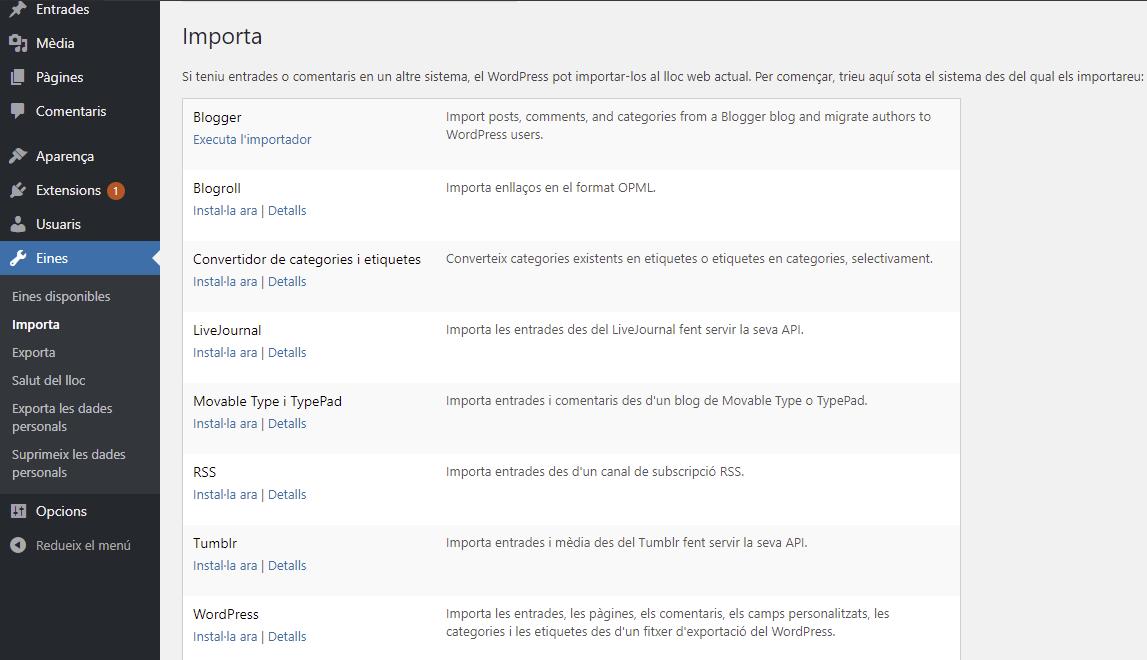This screenshot has height=660, width=1147.
Task: Click the Opcions sliders icon
Action: pyautogui.click(x=18, y=511)
